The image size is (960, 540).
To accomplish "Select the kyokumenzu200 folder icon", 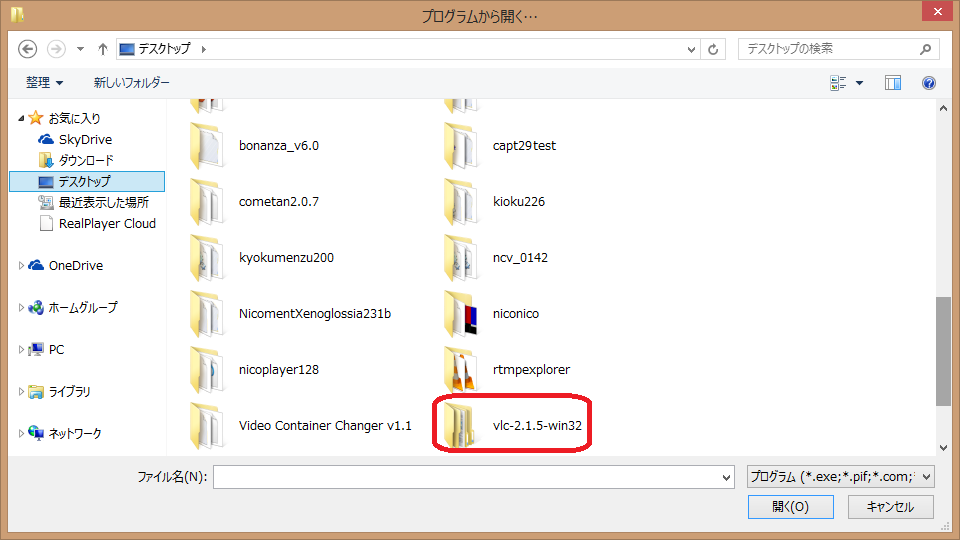I will (x=207, y=258).
